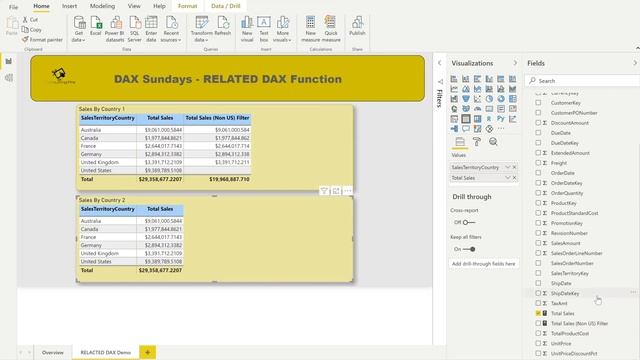640x360 pixels.
Task: Check the CustomerKey field
Action: [x=538, y=103]
